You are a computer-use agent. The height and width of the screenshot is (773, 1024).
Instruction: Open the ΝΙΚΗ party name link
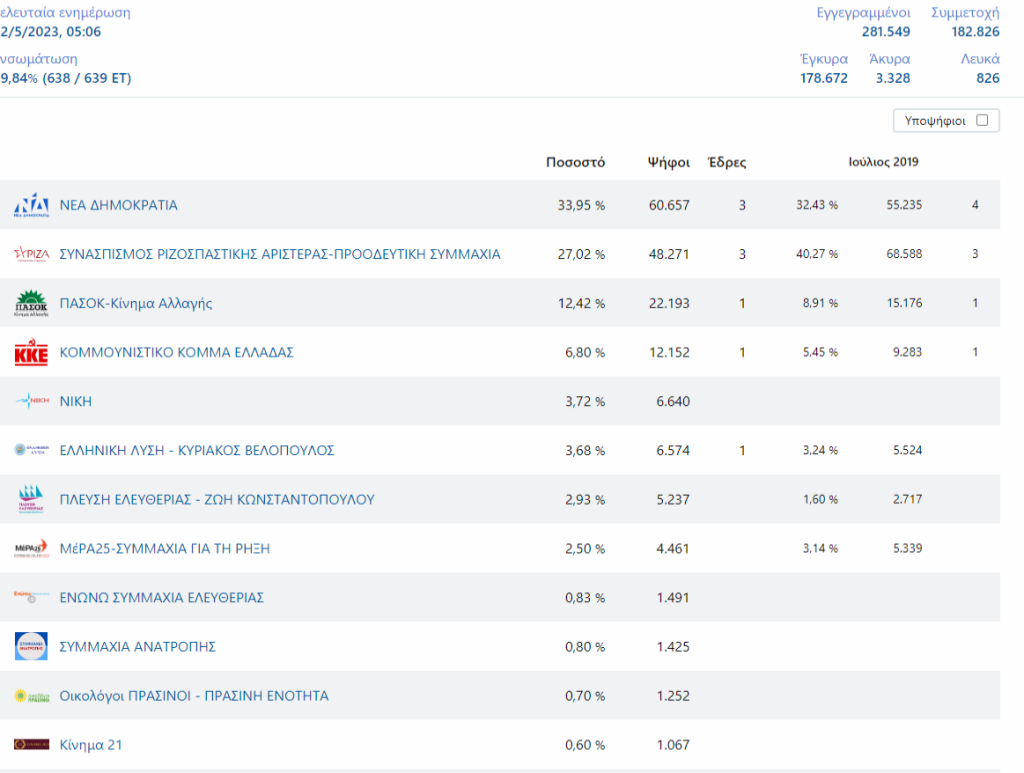point(76,401)
